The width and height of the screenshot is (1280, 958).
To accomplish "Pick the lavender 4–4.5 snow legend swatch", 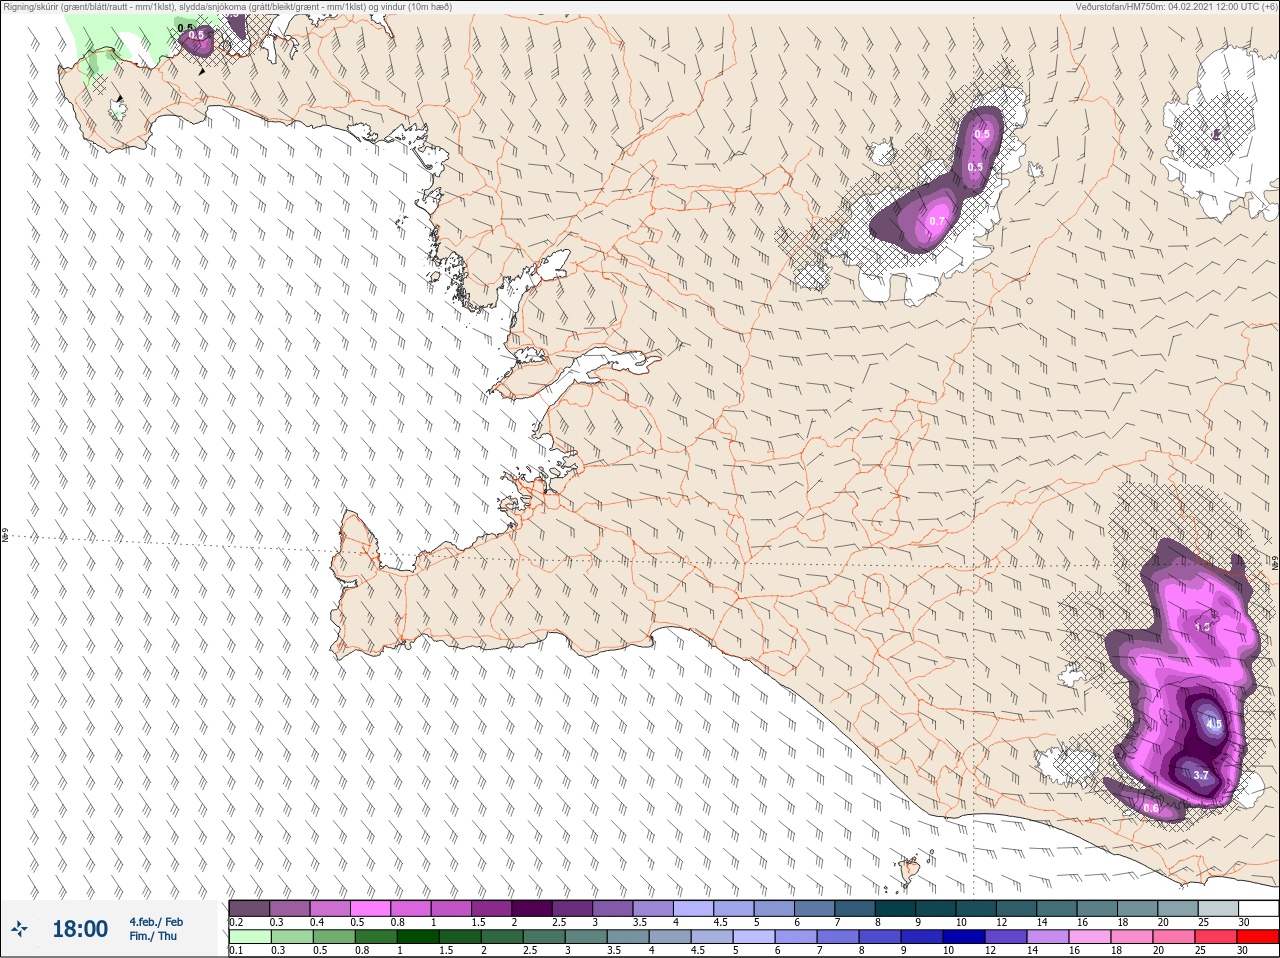I will click(x=694, y=908).
